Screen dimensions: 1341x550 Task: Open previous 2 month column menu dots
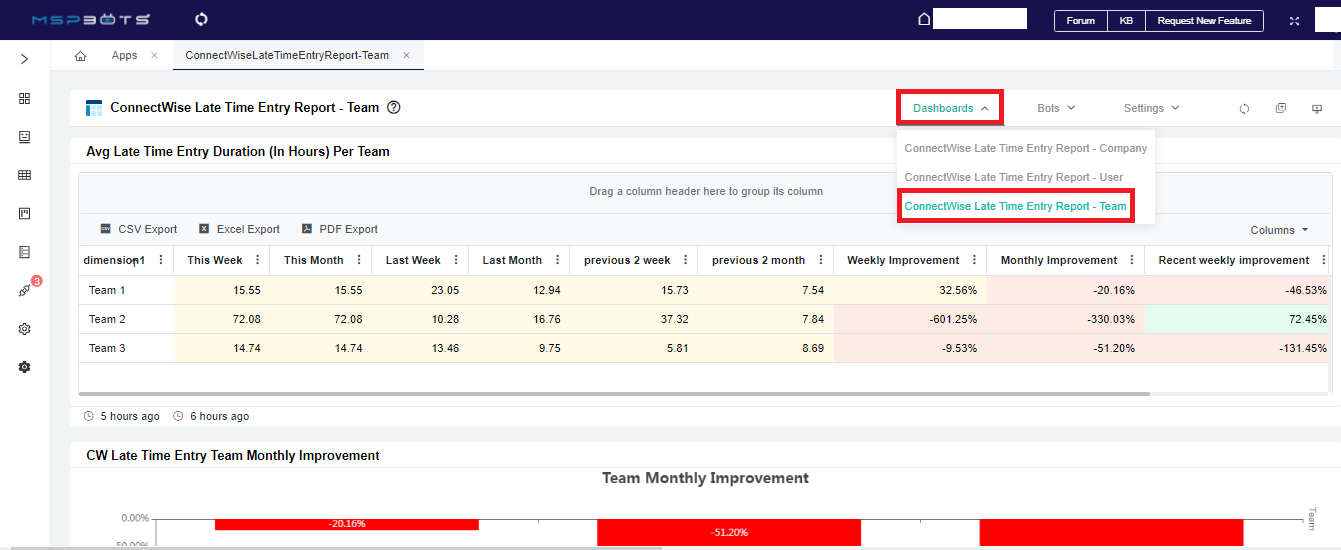point(820,260)
